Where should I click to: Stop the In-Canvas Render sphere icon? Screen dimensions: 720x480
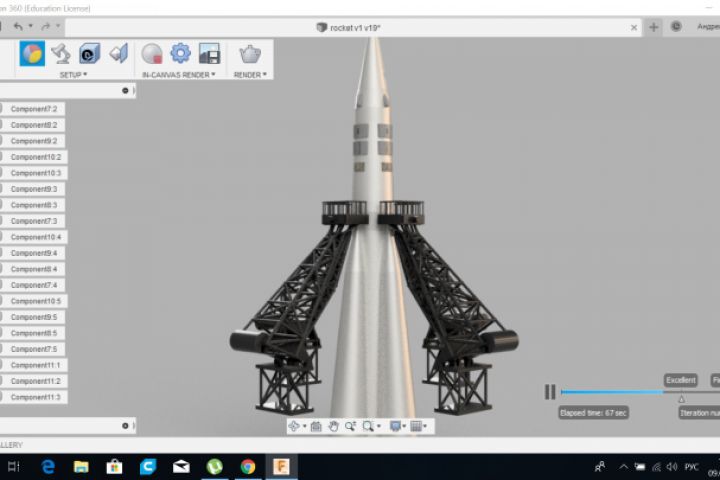(x=152, y=54)
